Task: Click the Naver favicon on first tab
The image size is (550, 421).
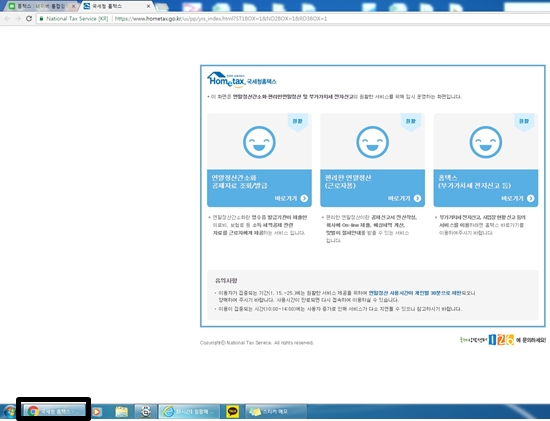Action: (x=12, y=6)
